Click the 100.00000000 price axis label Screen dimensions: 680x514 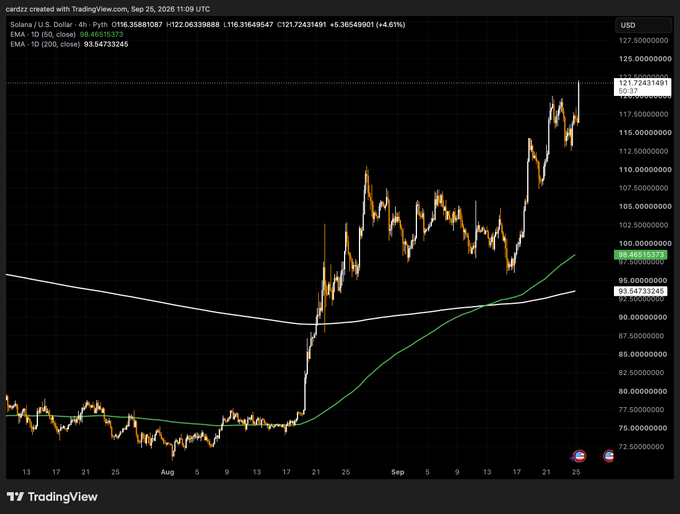(645, 243)
